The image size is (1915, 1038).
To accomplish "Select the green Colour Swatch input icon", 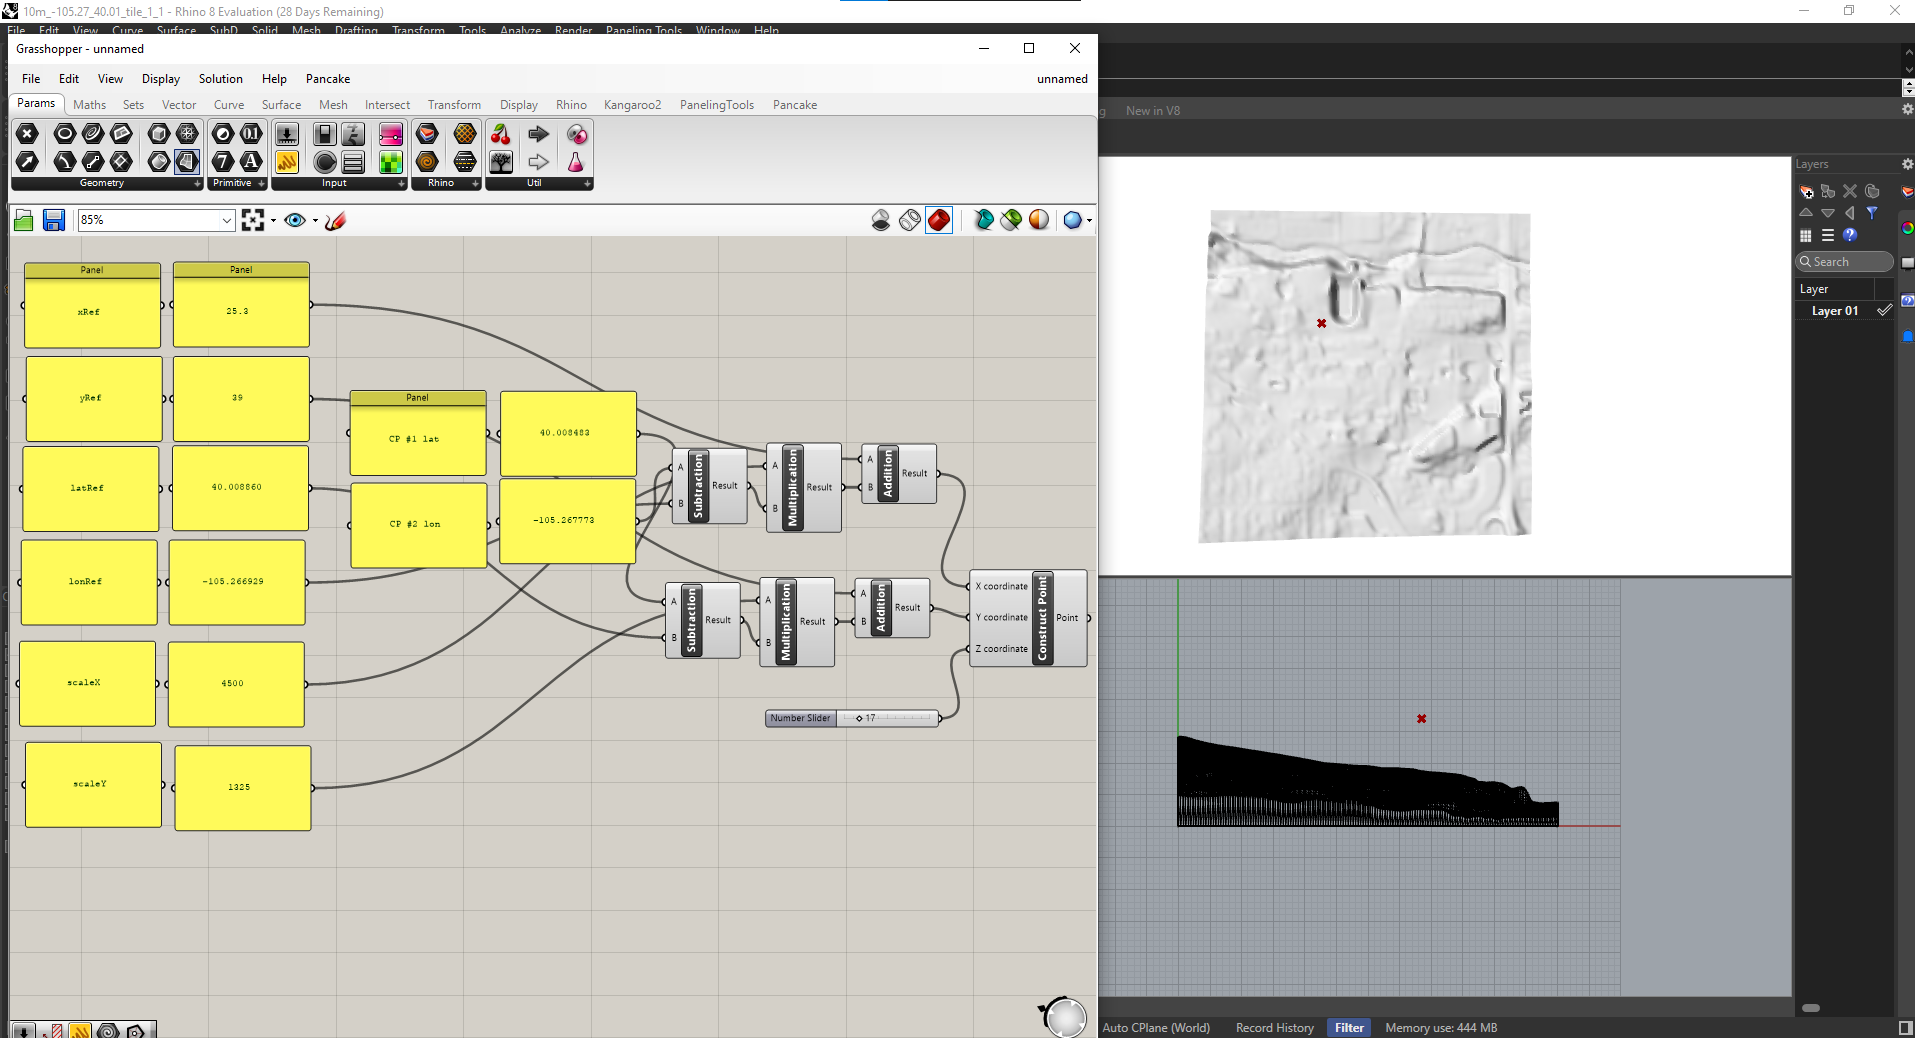I will [391, 161].
